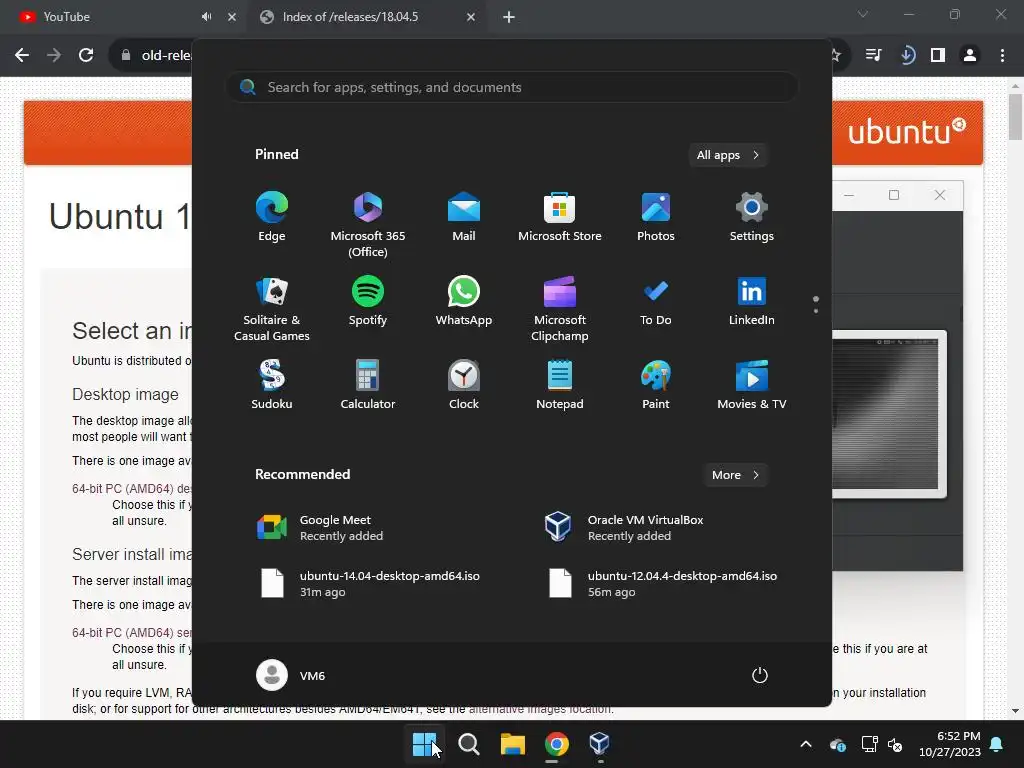Go back in Chrome

[22, 55]
